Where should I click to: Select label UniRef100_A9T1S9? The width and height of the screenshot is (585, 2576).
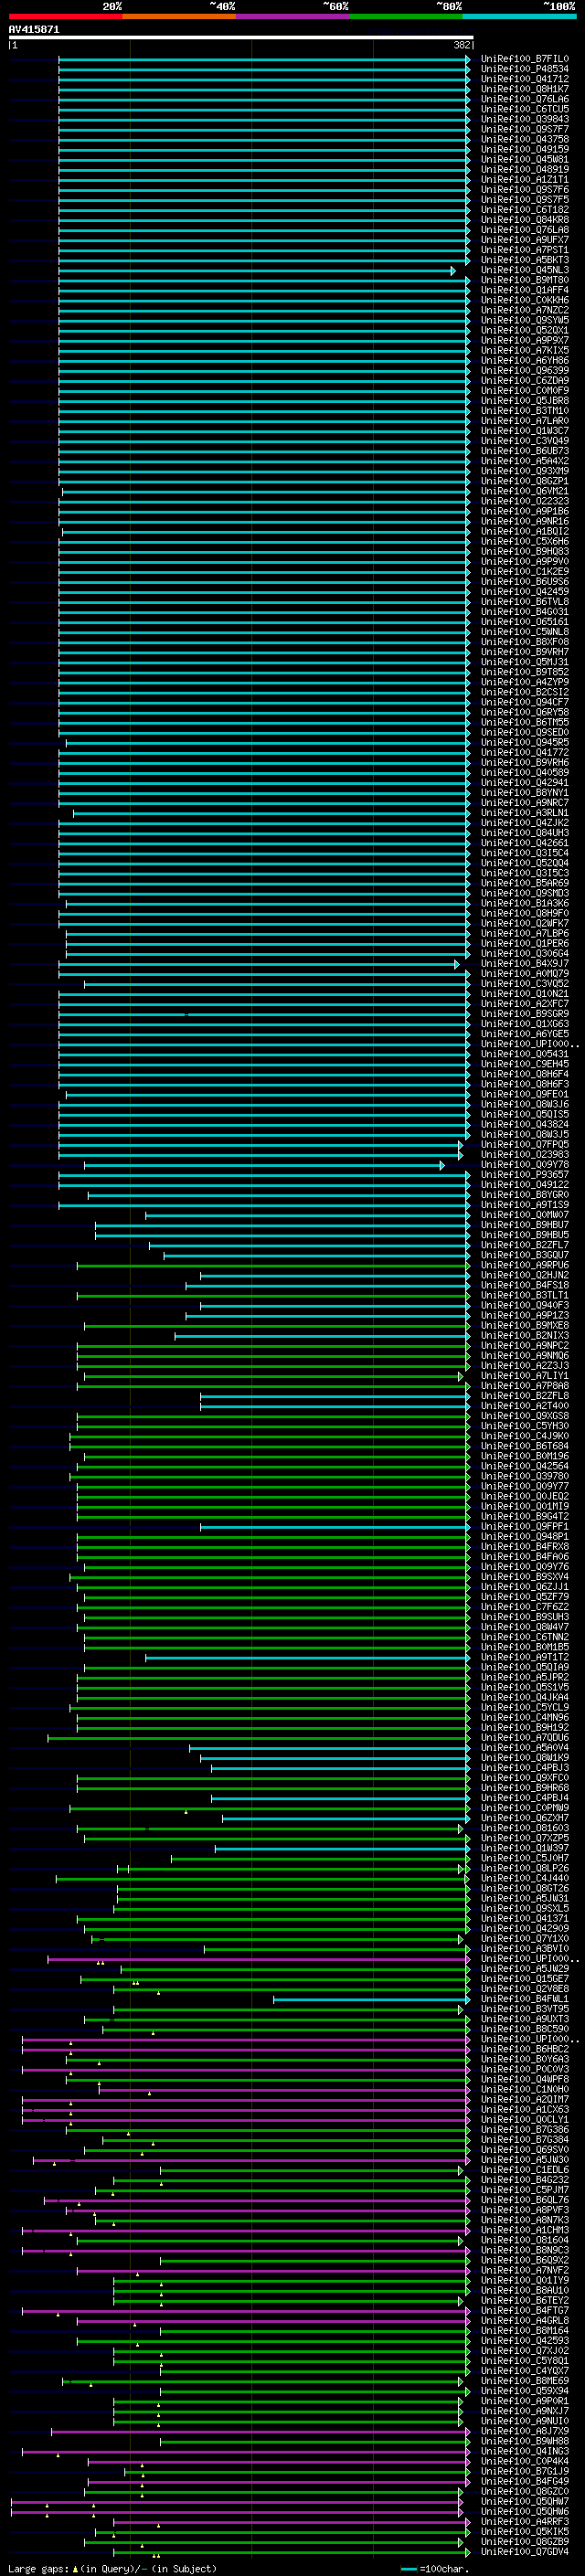tap(524, 1205)
